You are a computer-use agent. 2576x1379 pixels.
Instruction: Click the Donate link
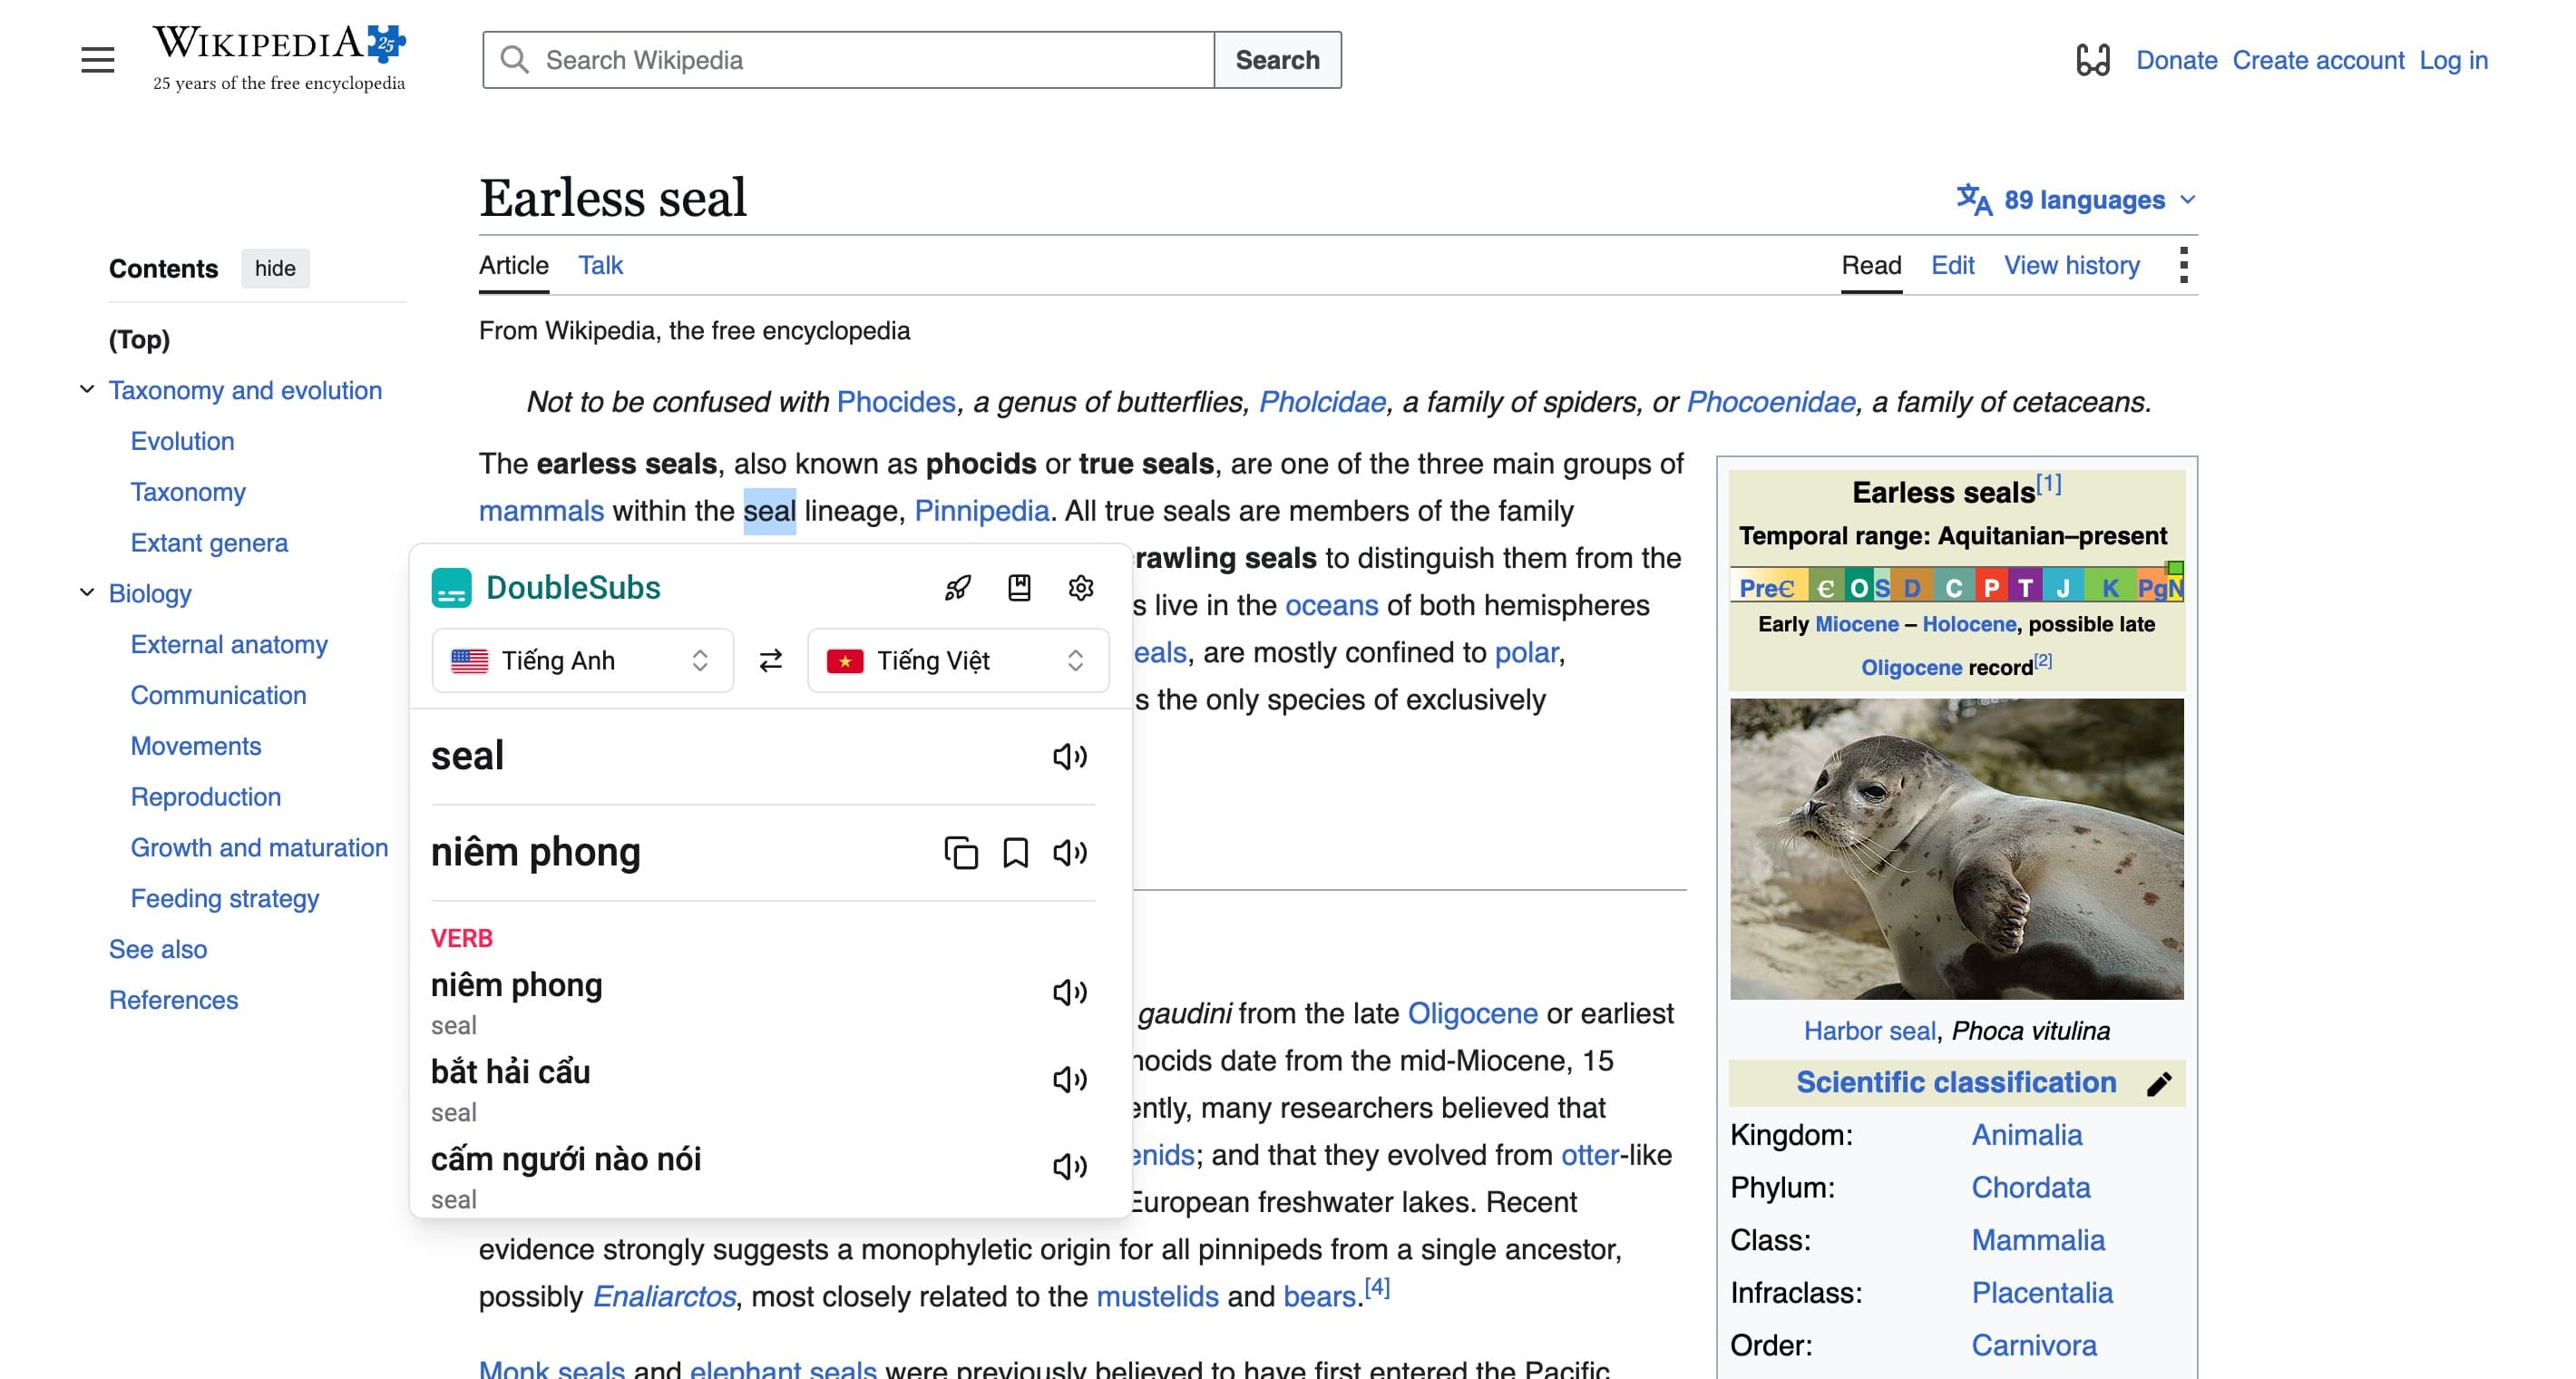click(2176, 60)
